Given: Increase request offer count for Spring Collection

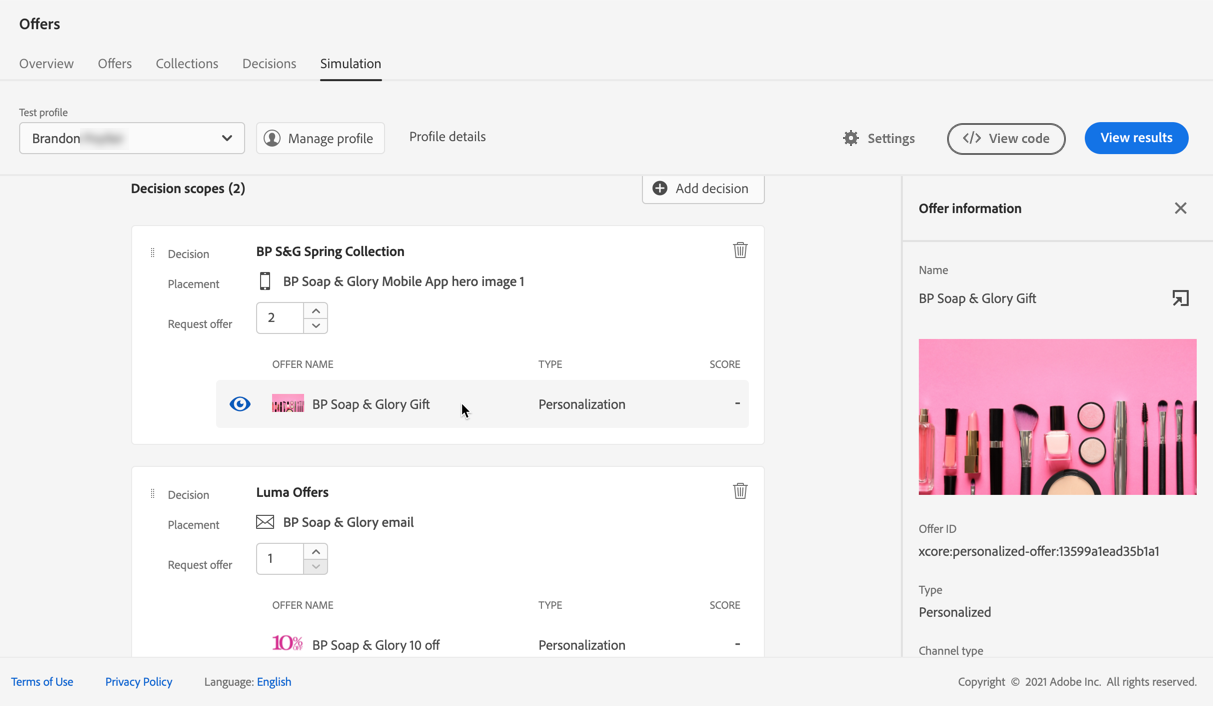Looking at the screenshot, I should click(316, 311).
